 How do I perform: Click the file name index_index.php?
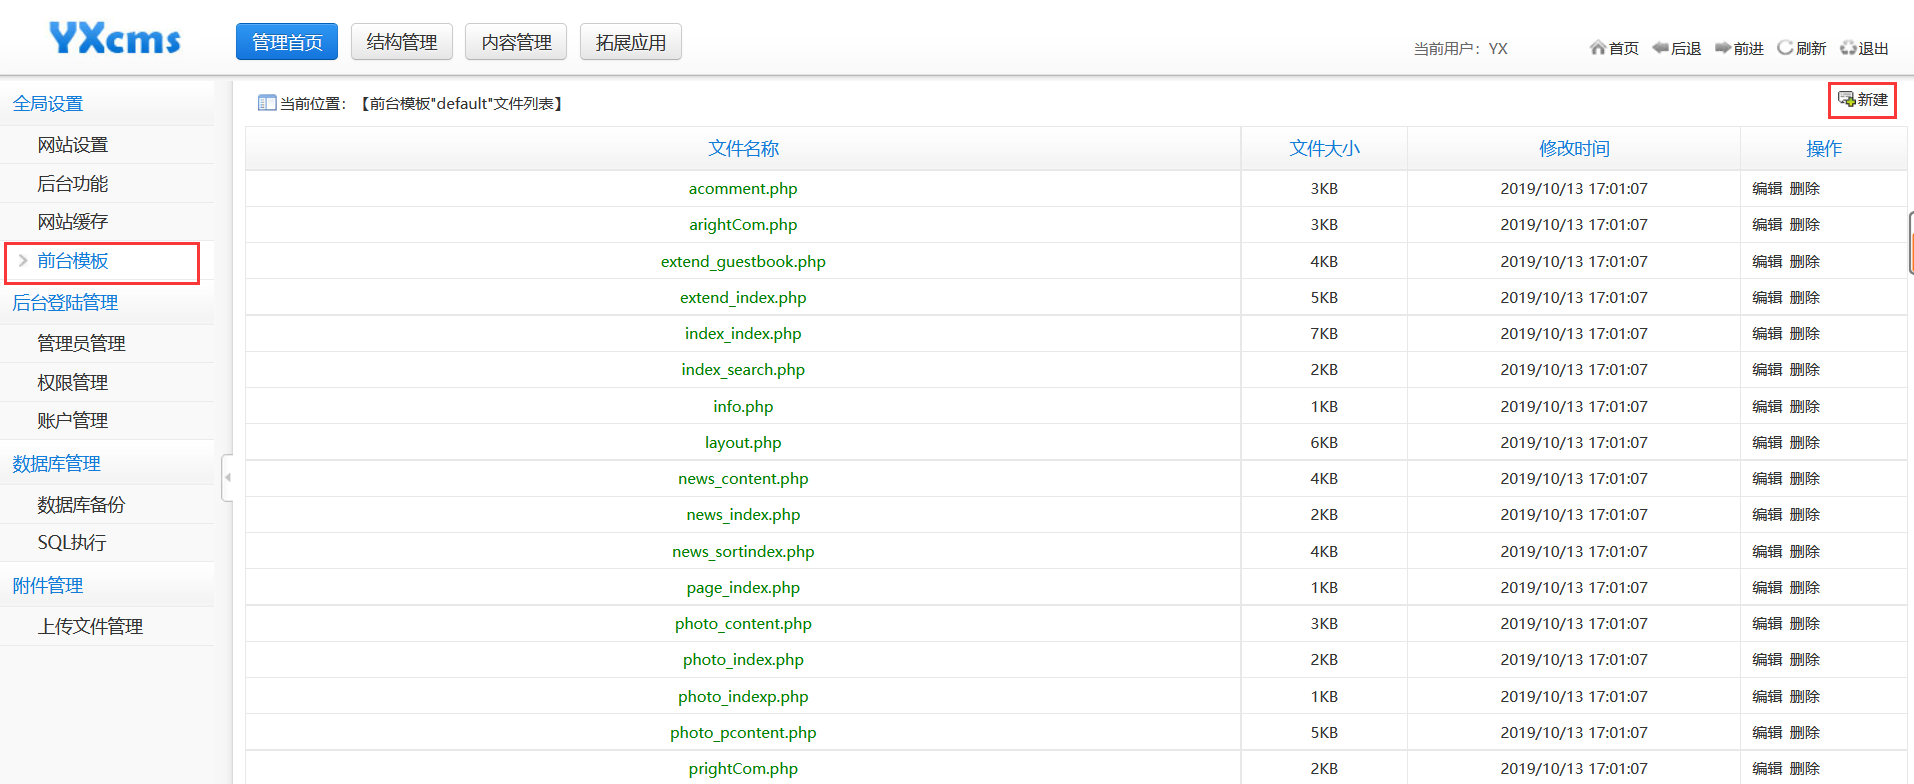[x=743, y=334]
